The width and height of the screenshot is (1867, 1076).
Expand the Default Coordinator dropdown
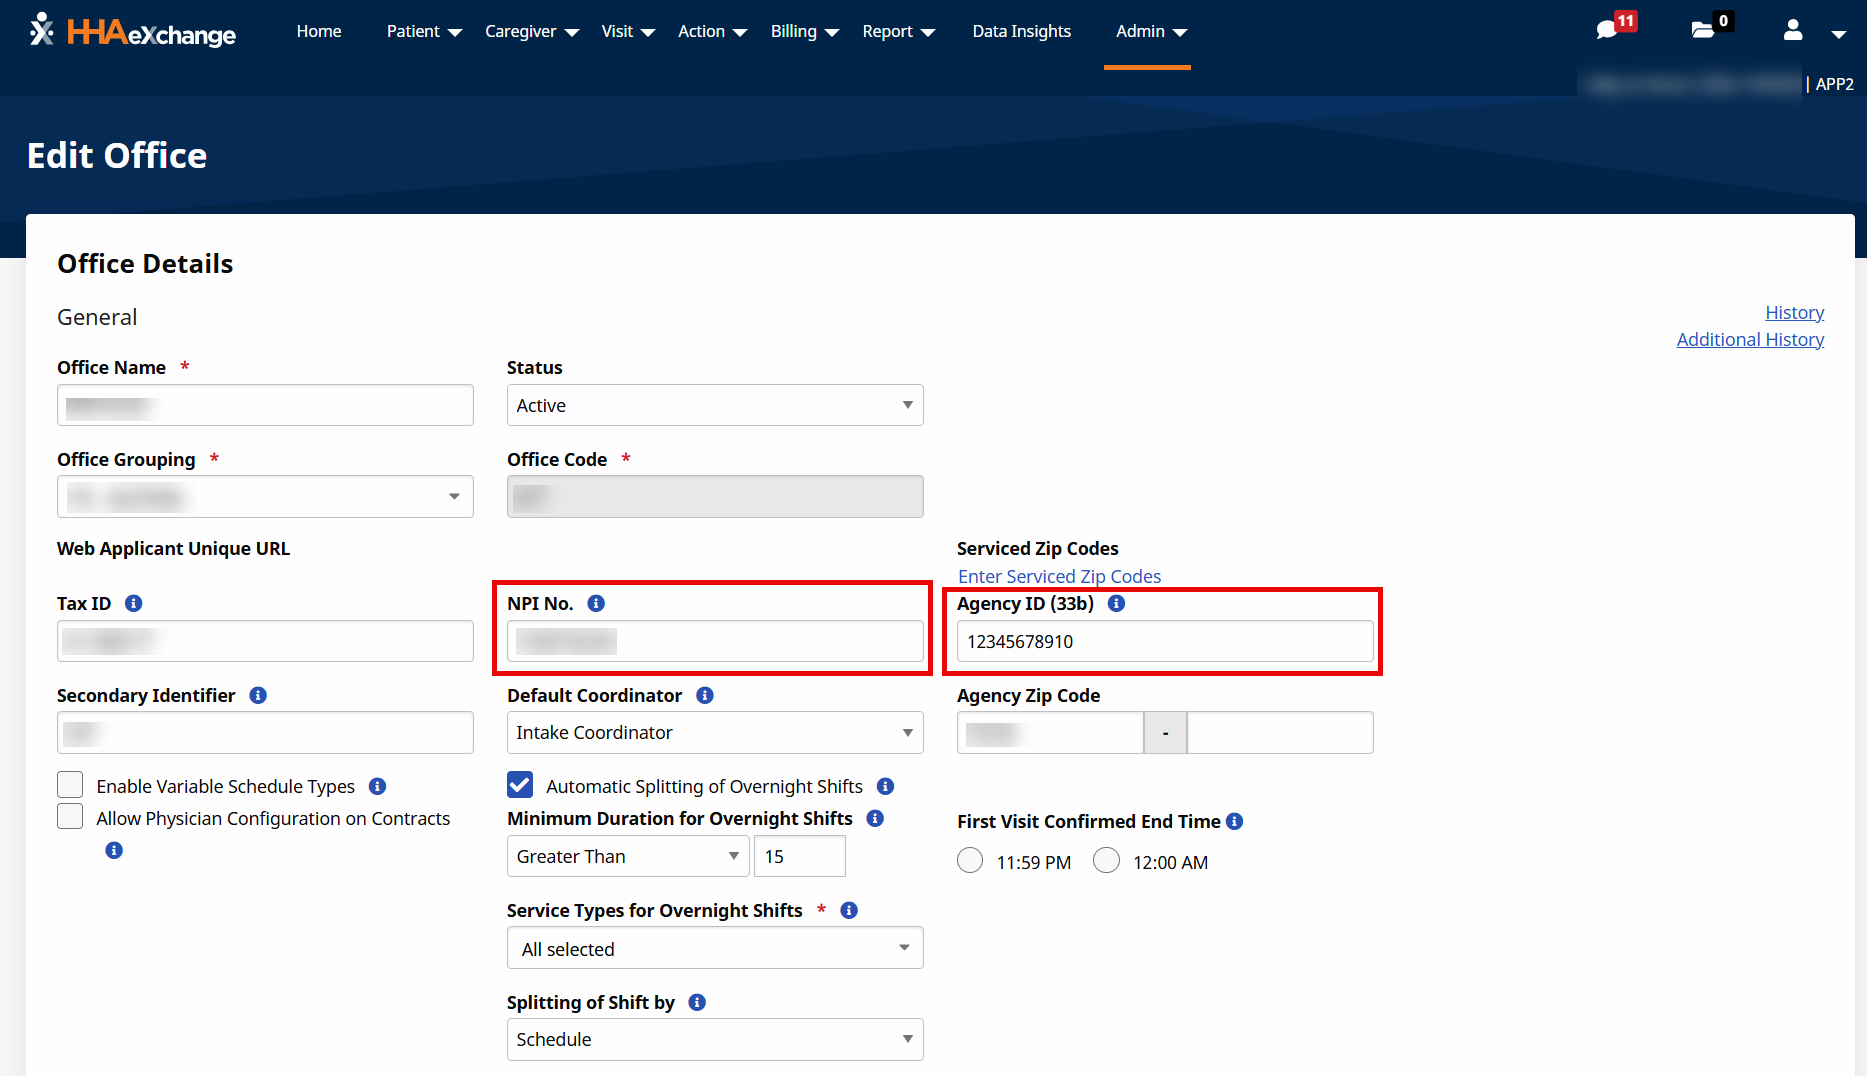(714, 733)
